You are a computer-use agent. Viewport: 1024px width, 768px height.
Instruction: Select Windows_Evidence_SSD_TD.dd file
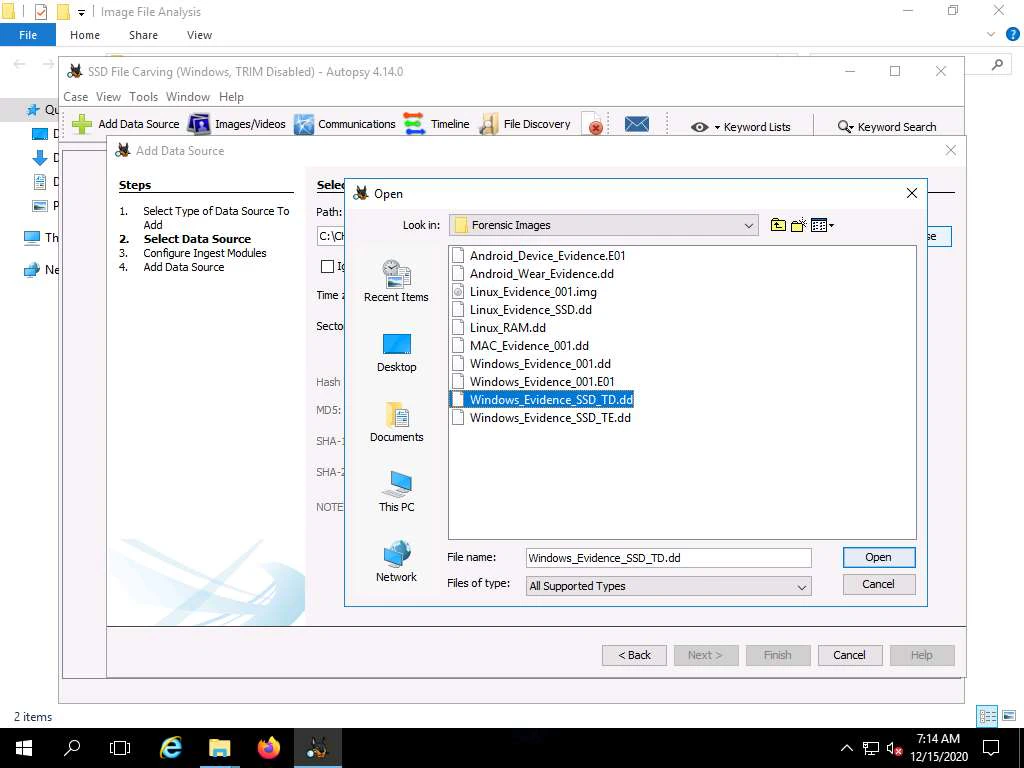tap(541, 400)
